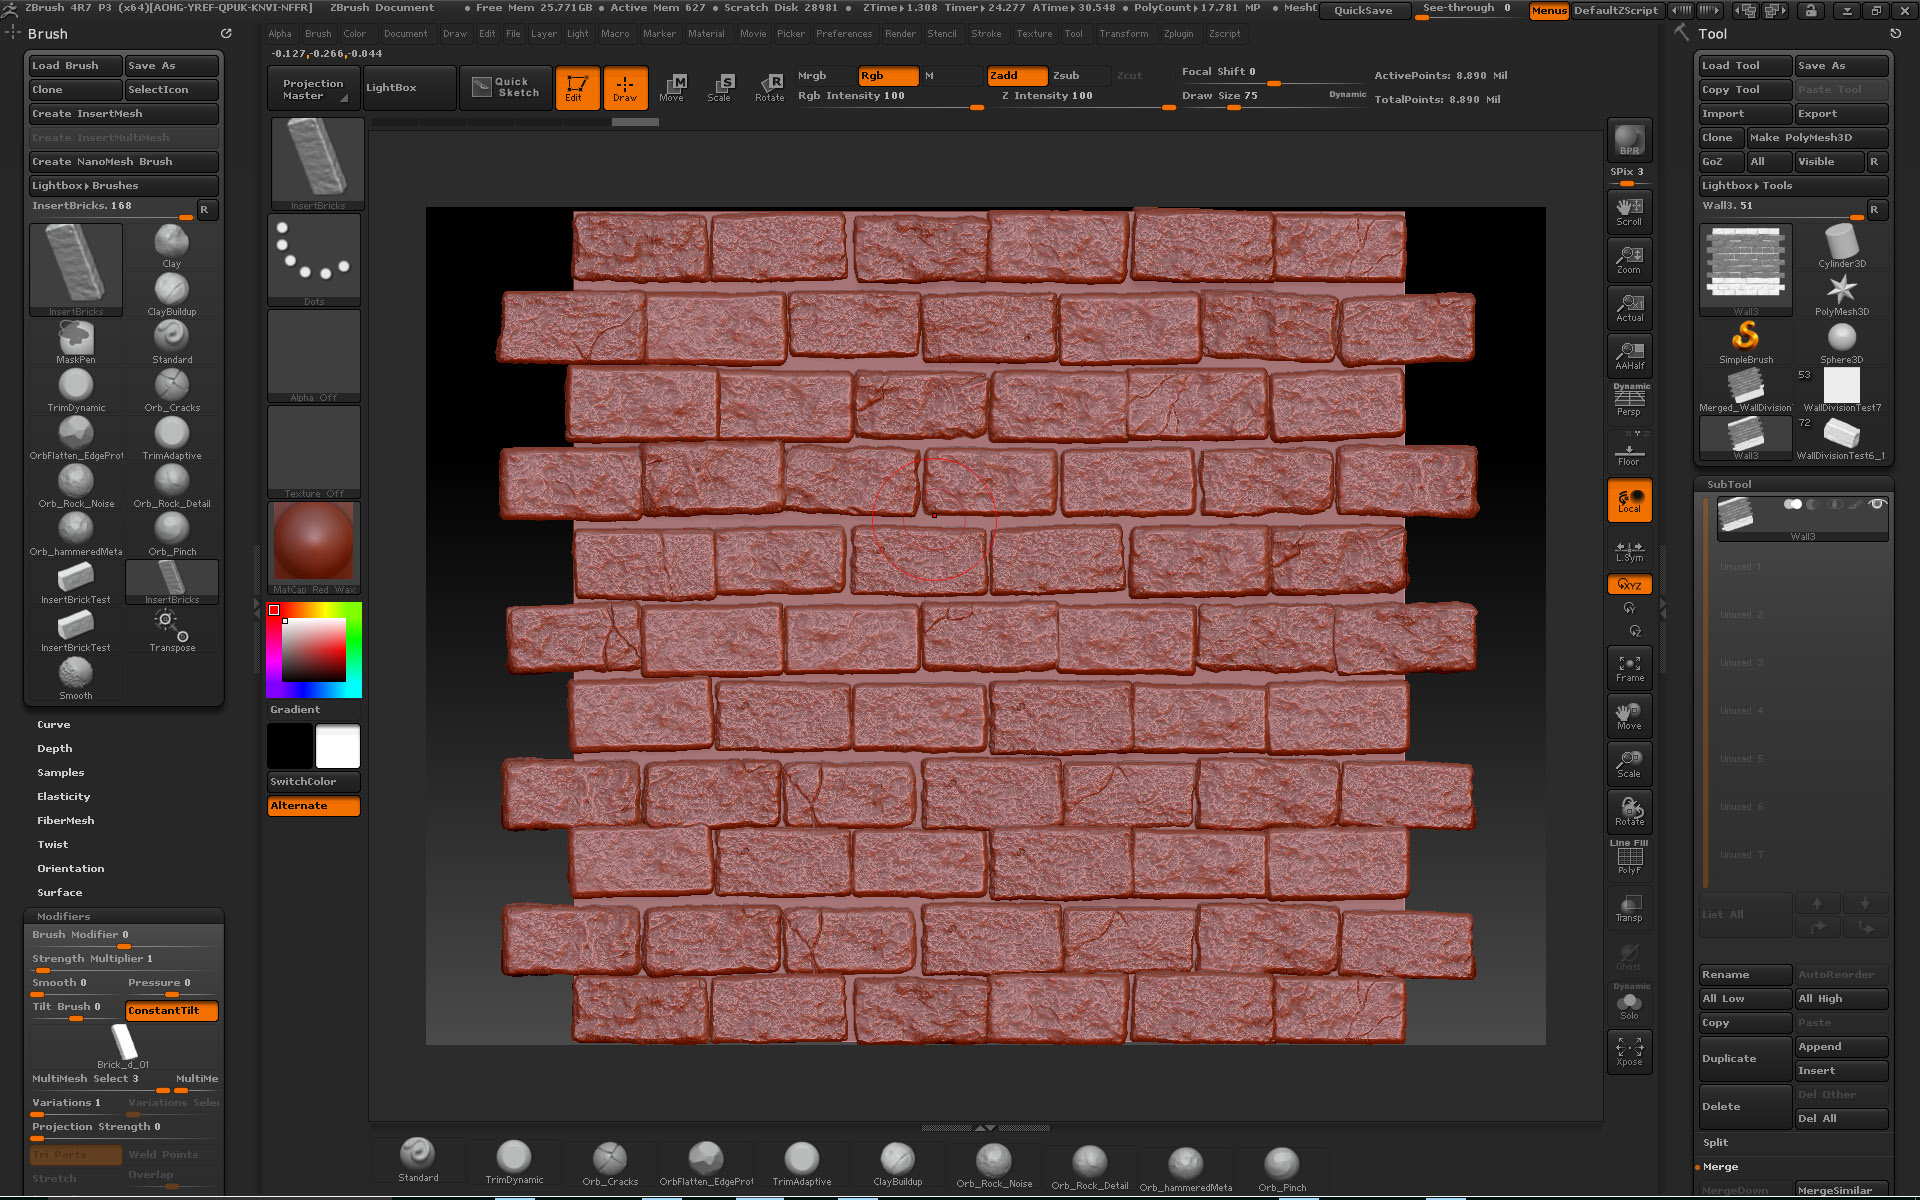This screenshot has height=1200, width=1920.
Task: Select the Orb_Cracks brush in left palette
Action: tap(171, 390)
